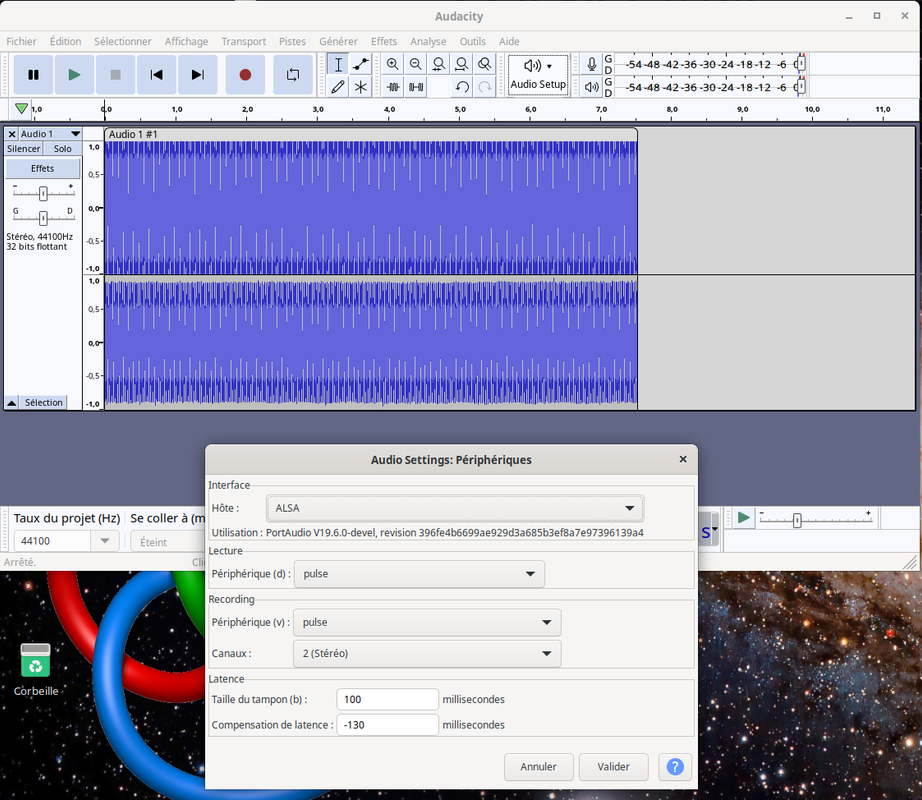The image size is (922, 800).
Task: Click the Zoom Out magnifier
Action: (x=416, y=64)
